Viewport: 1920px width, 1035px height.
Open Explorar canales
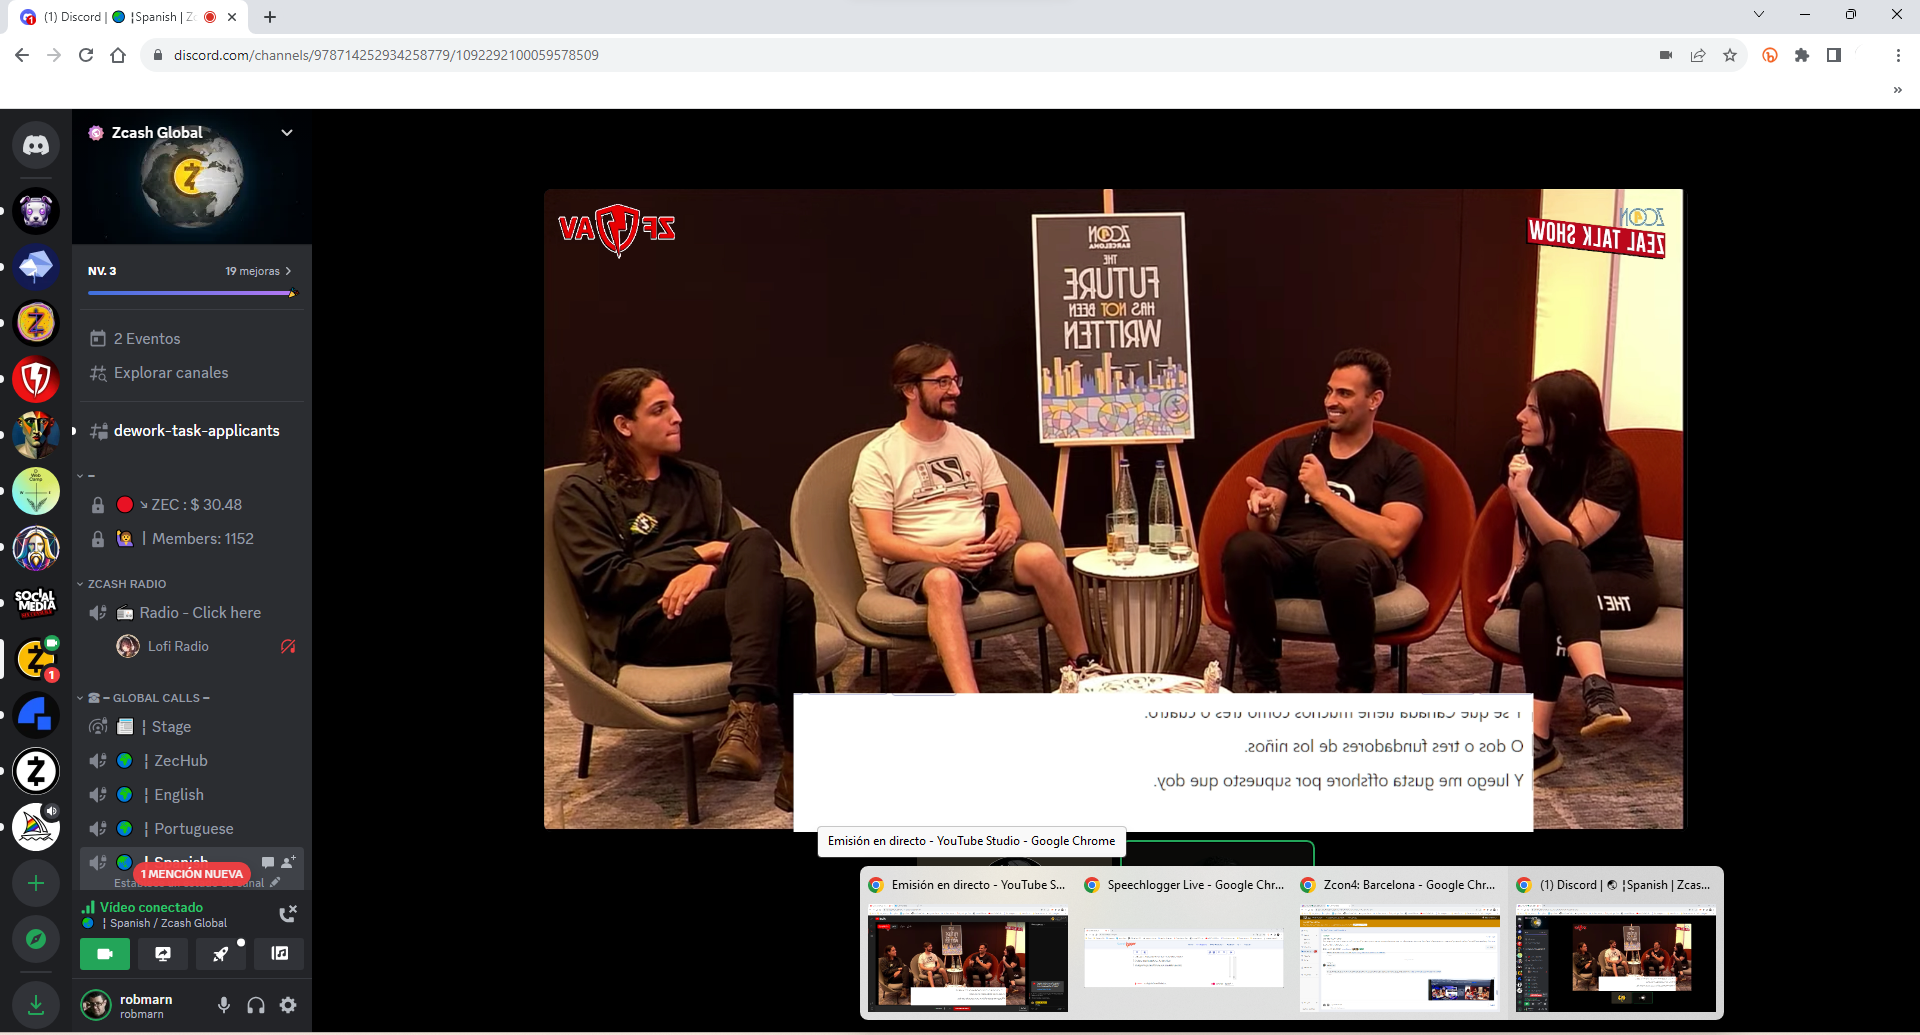(x=192, y=373)
